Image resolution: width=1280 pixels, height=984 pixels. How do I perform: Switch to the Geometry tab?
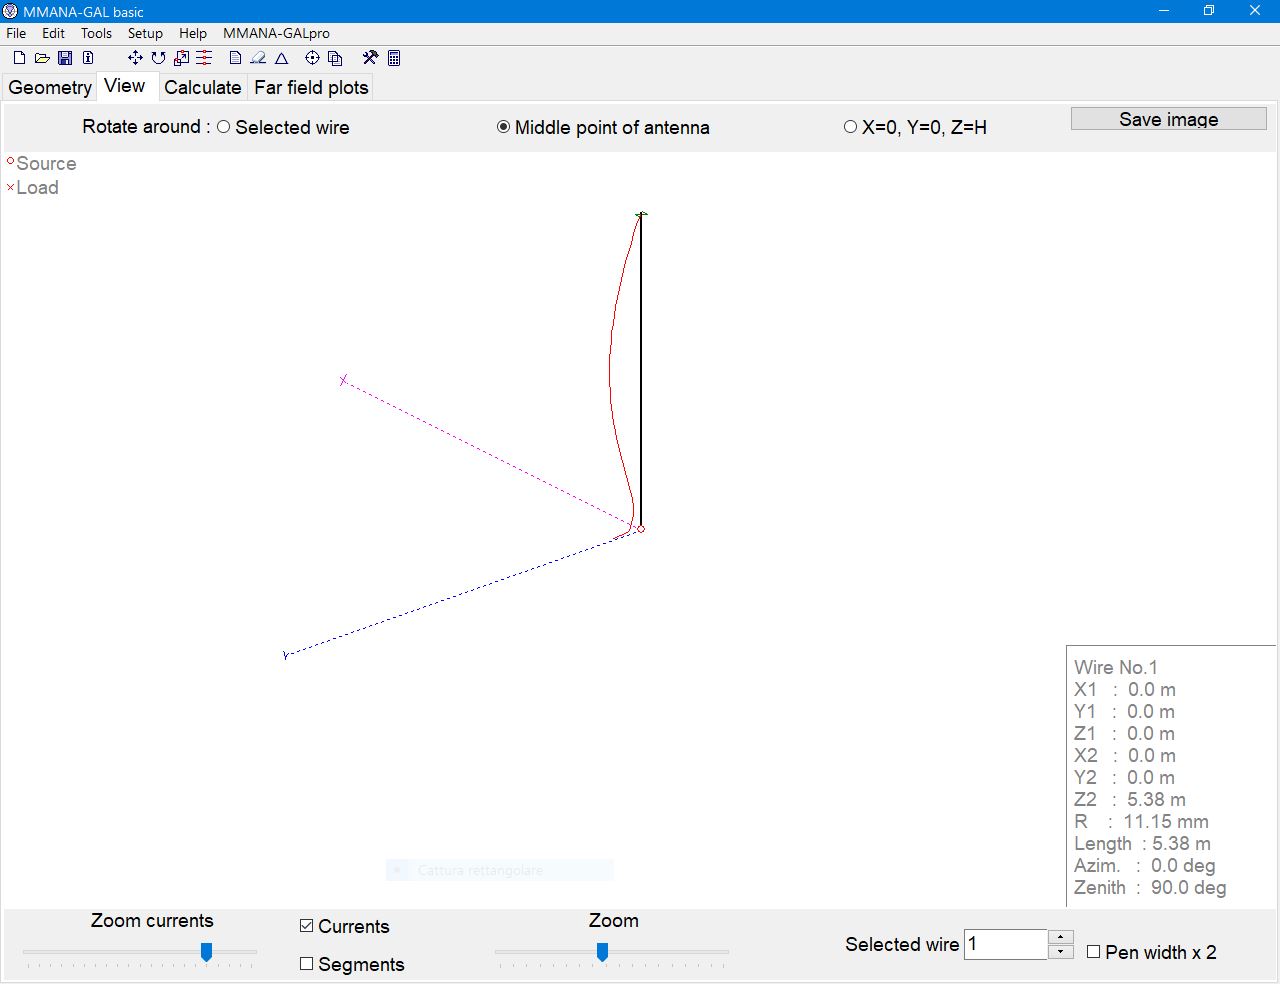tap(50, 87)
